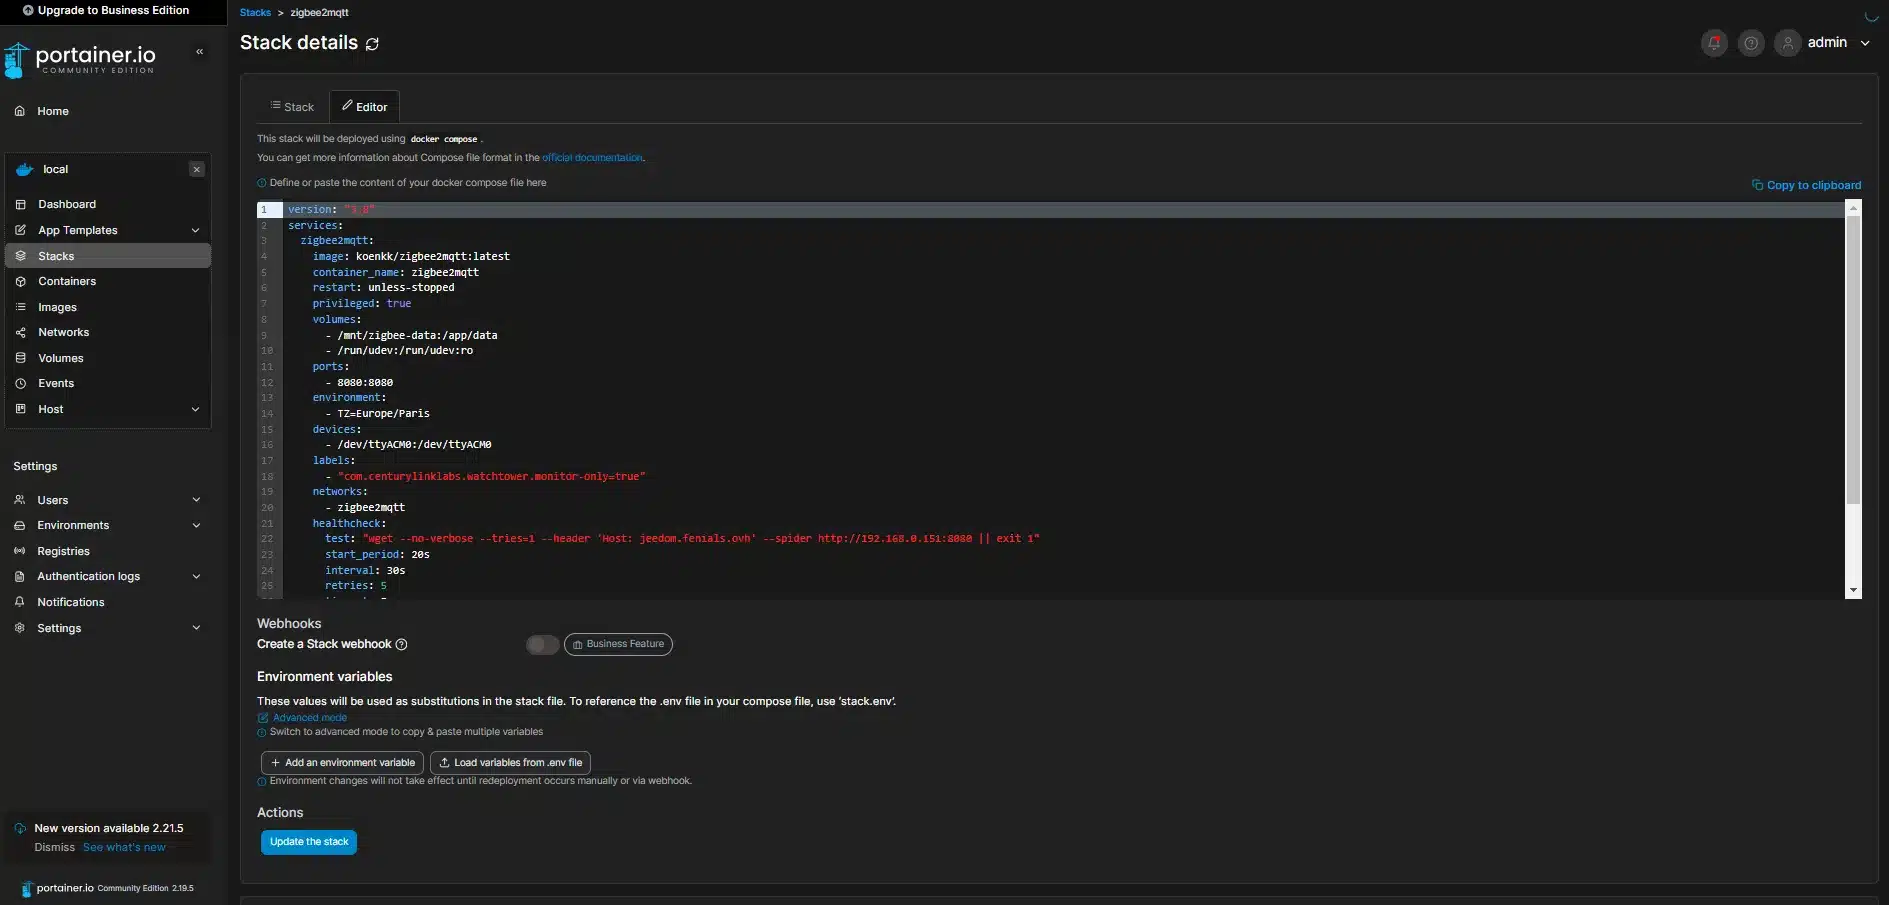Copy the compose file to clipboard

[1806, 185]
